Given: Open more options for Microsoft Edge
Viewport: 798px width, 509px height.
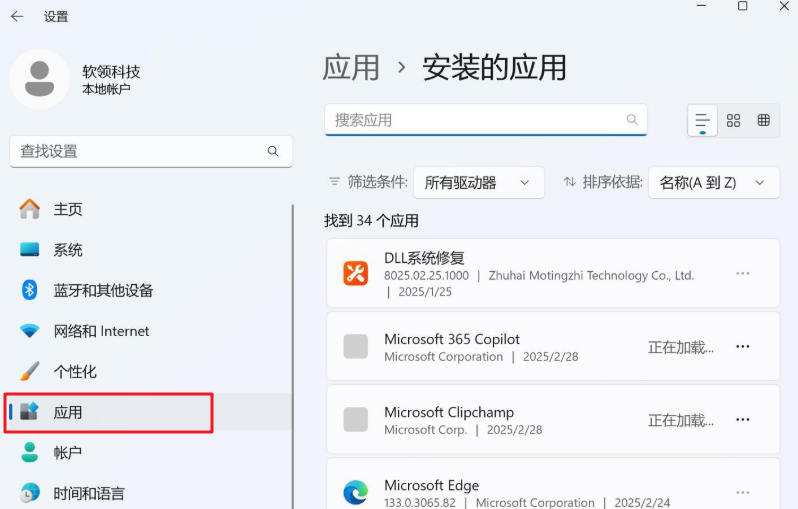Looking at the screenshot, I should tap(743, 493).
